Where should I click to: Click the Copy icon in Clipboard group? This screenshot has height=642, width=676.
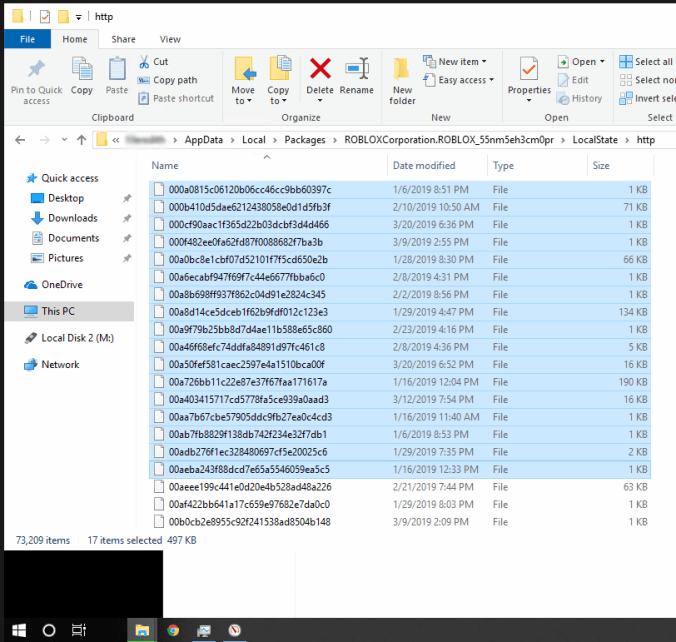(x=82, y=69)
